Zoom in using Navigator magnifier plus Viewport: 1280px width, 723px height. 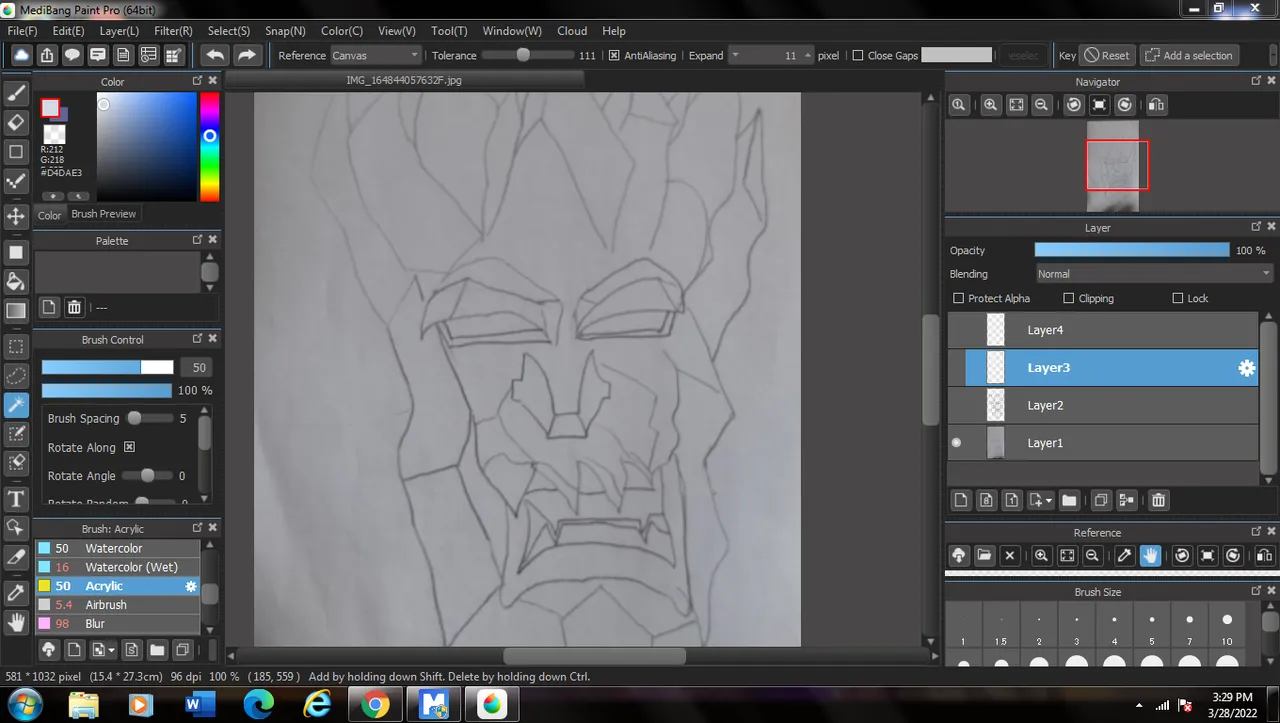click(991, 104)
